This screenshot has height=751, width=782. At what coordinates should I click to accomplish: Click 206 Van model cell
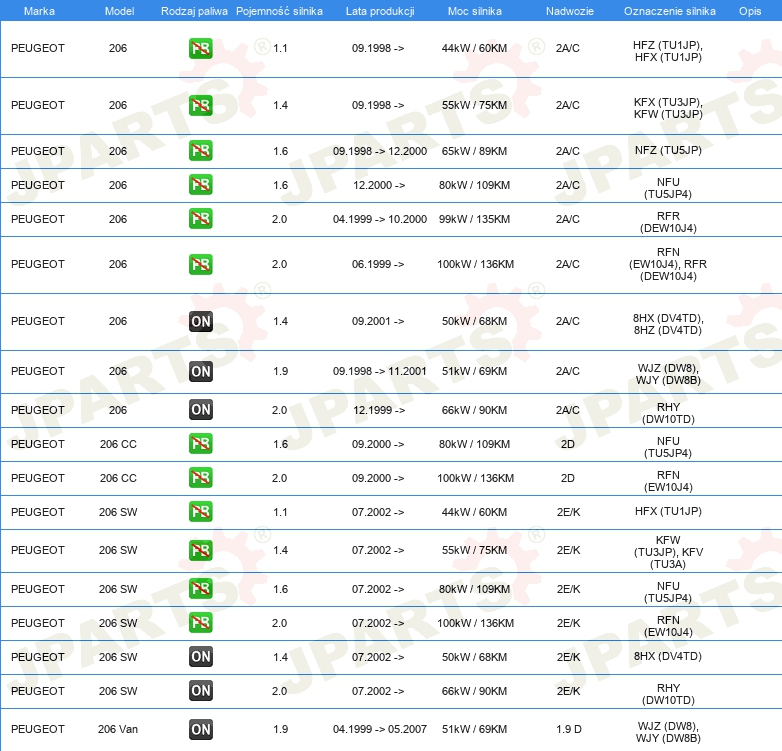pos(118,729)
